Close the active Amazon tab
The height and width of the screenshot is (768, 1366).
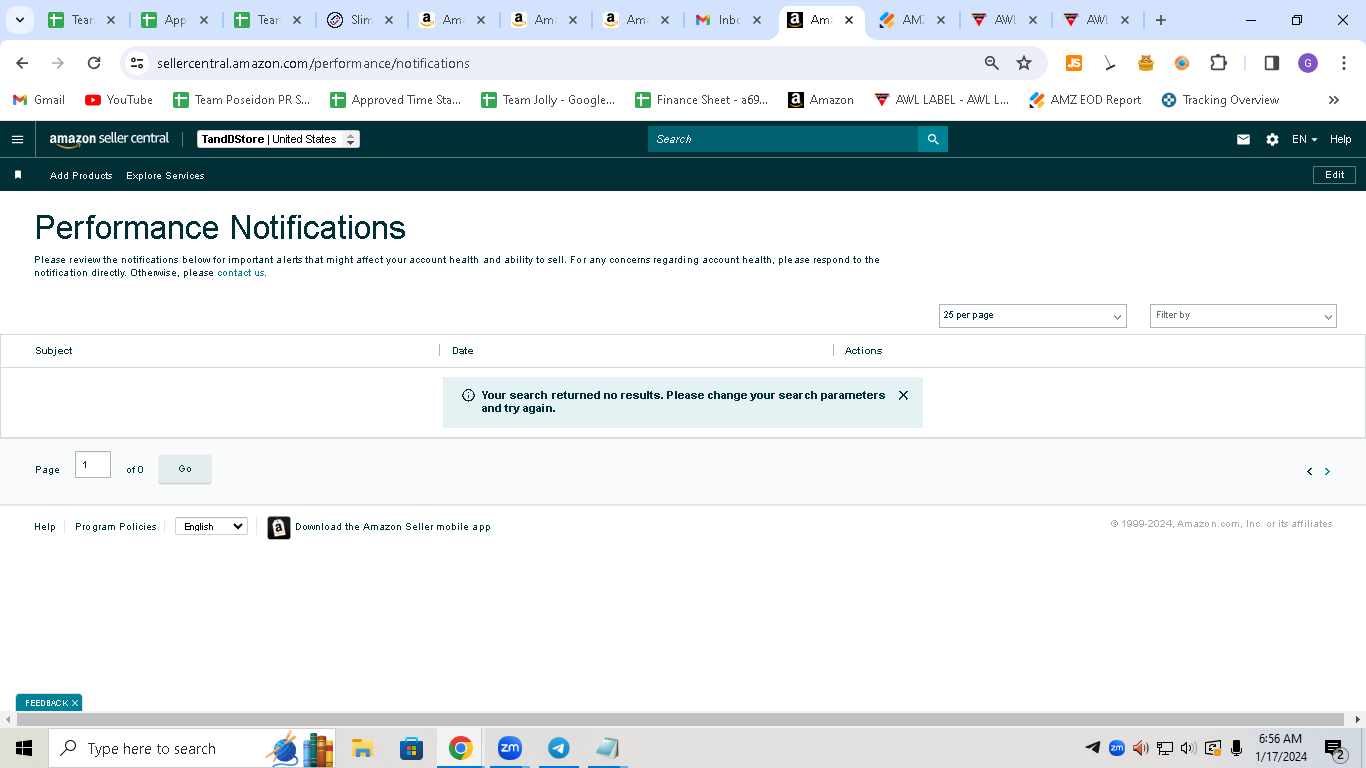(x=848, y=20)
